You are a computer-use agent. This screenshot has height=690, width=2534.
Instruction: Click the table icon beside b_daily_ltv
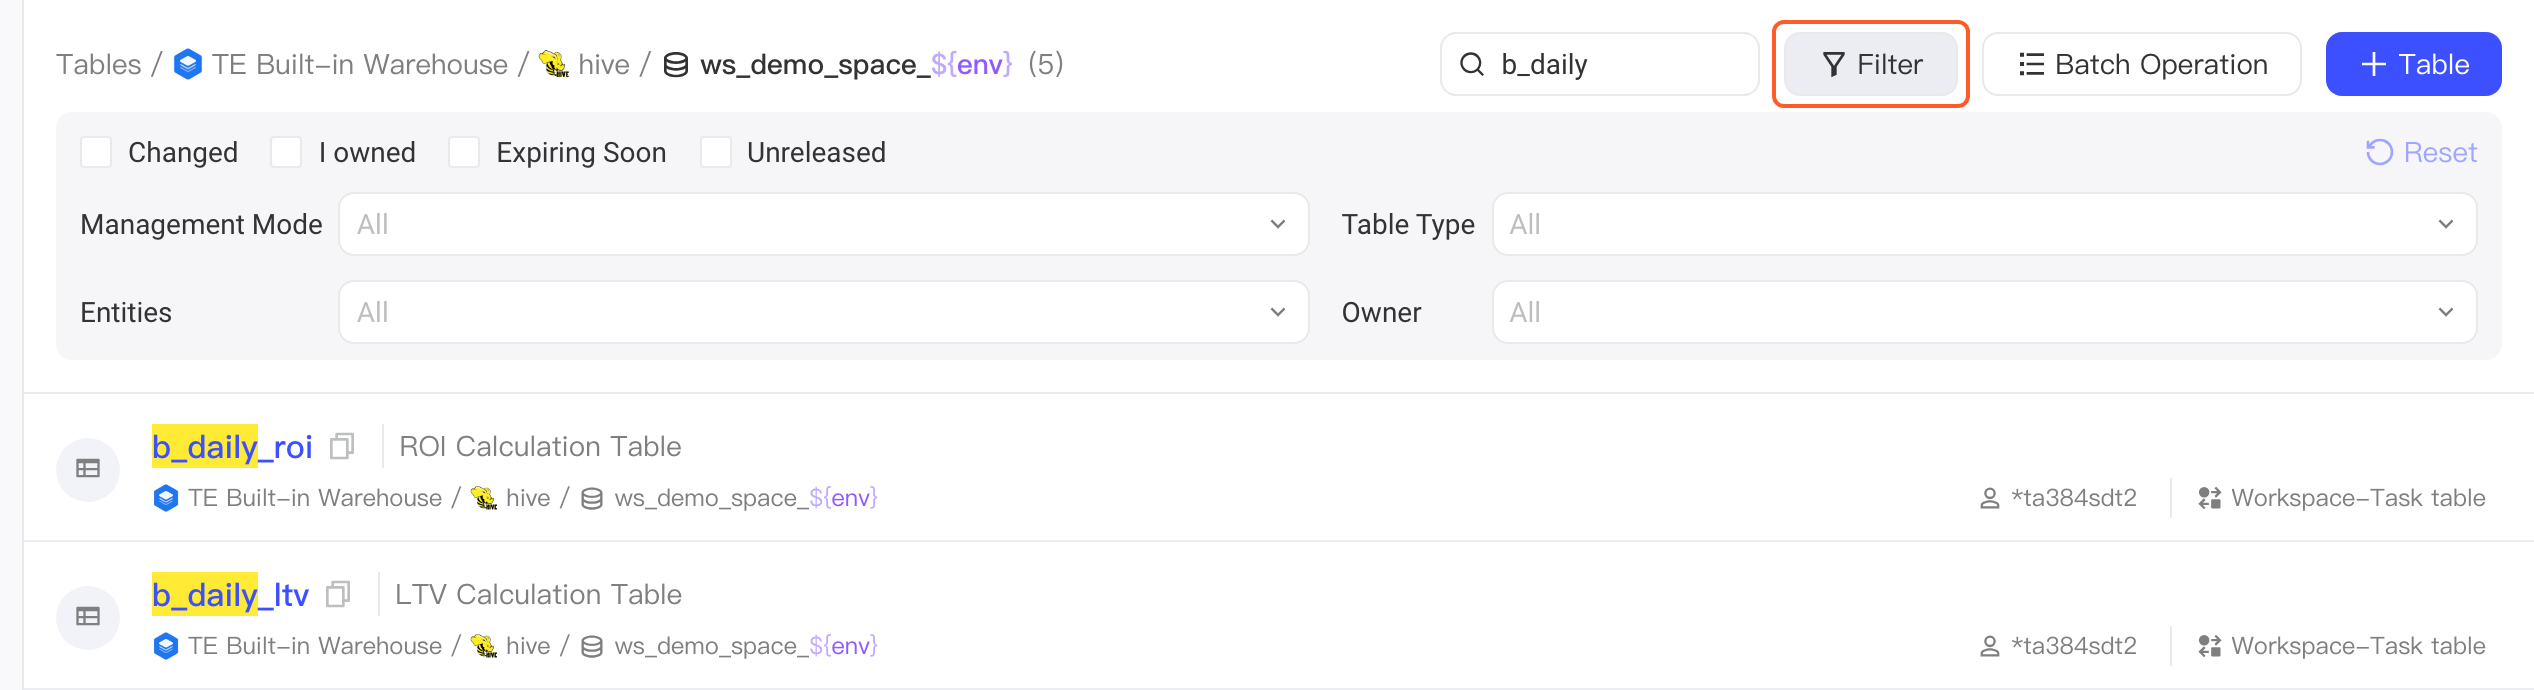pyautogui.click(x=88, y=616)
